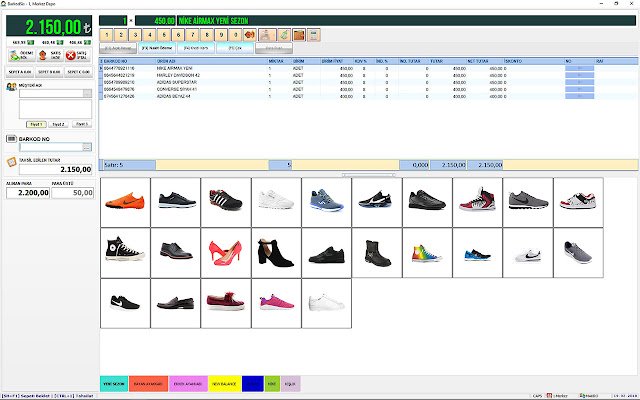Click the green money icon in the toolbar
The width and height of the screenshot is (640, 400).
[284, 35]
